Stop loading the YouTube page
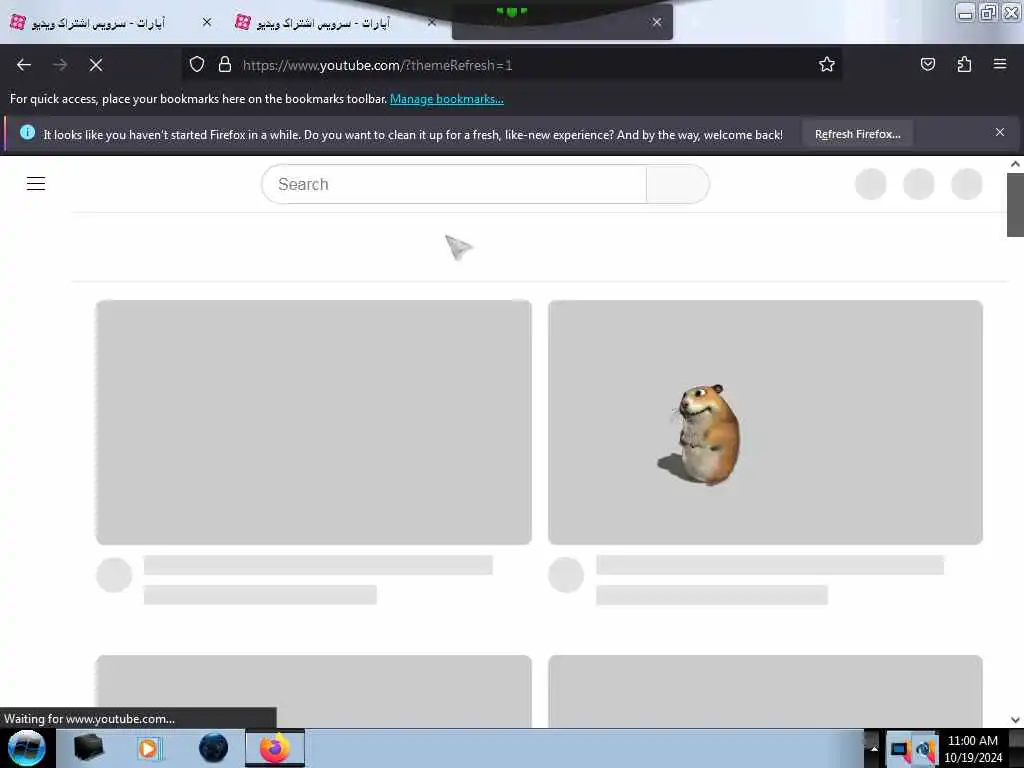This screenshot has height=768, width=1024. [x=95, y=65]
